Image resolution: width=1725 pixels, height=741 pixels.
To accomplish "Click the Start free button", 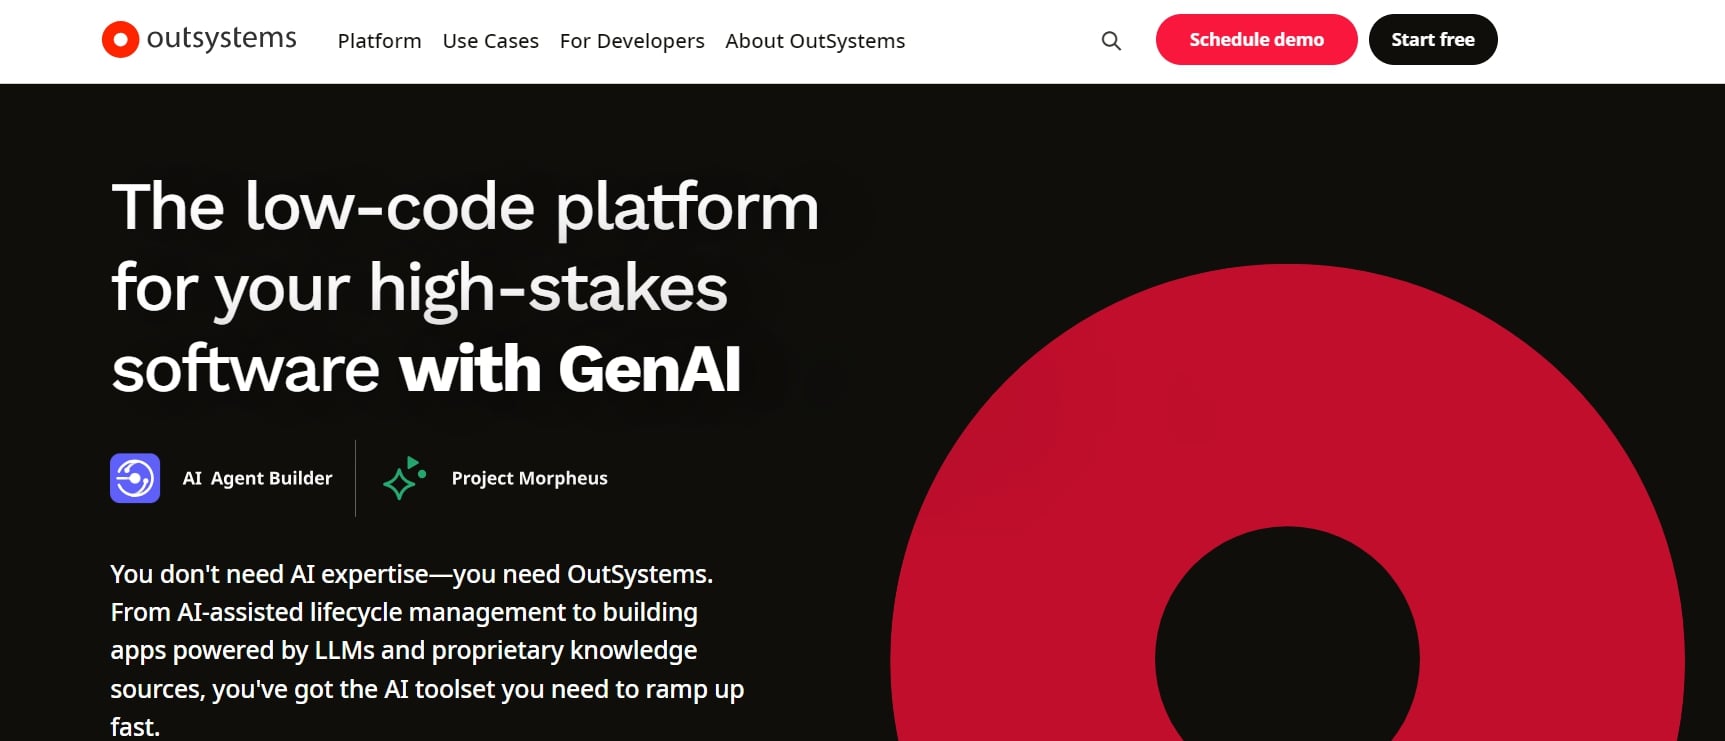I will (x=1433, y=40).
